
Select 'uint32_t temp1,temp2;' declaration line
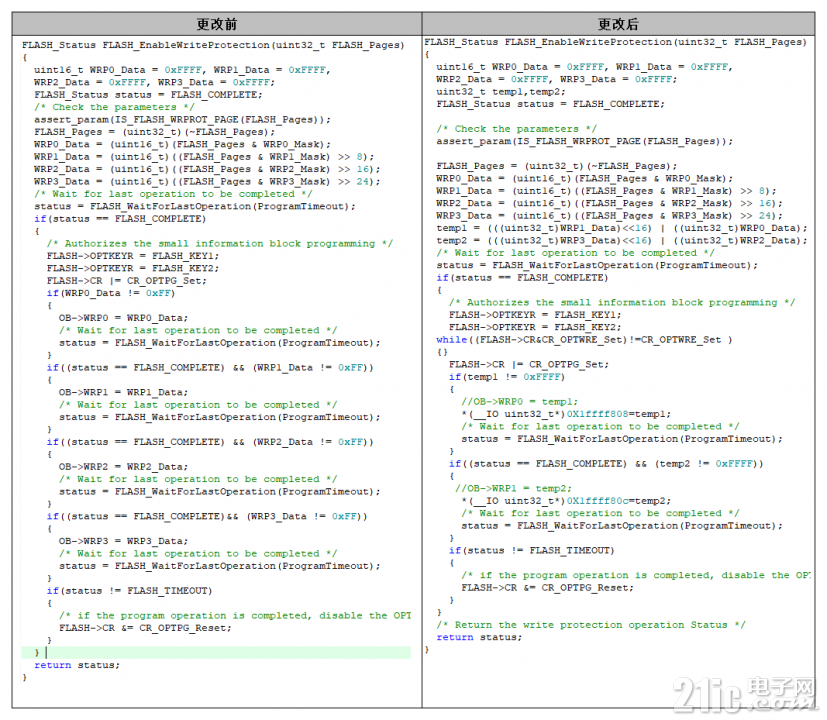pyautogui.click(x=501, y=92)
